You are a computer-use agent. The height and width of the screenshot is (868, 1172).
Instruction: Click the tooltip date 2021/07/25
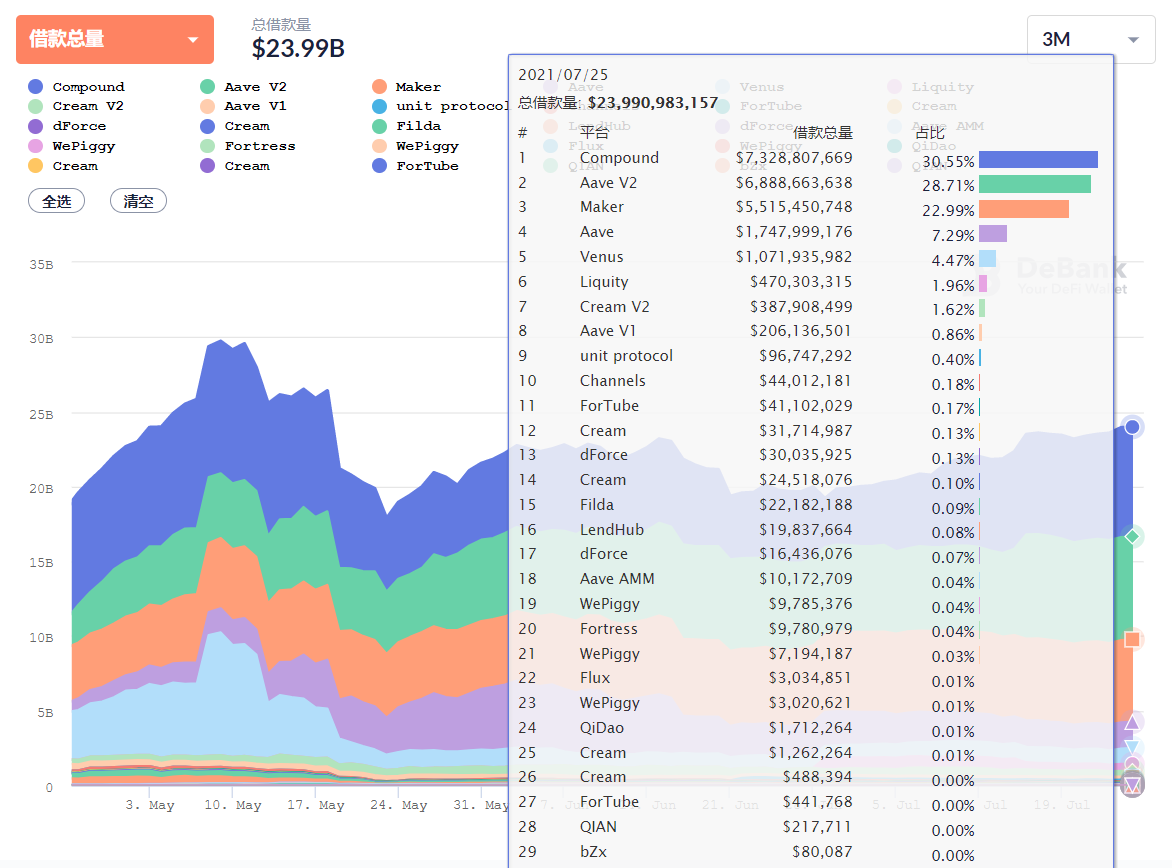point(564,75)
